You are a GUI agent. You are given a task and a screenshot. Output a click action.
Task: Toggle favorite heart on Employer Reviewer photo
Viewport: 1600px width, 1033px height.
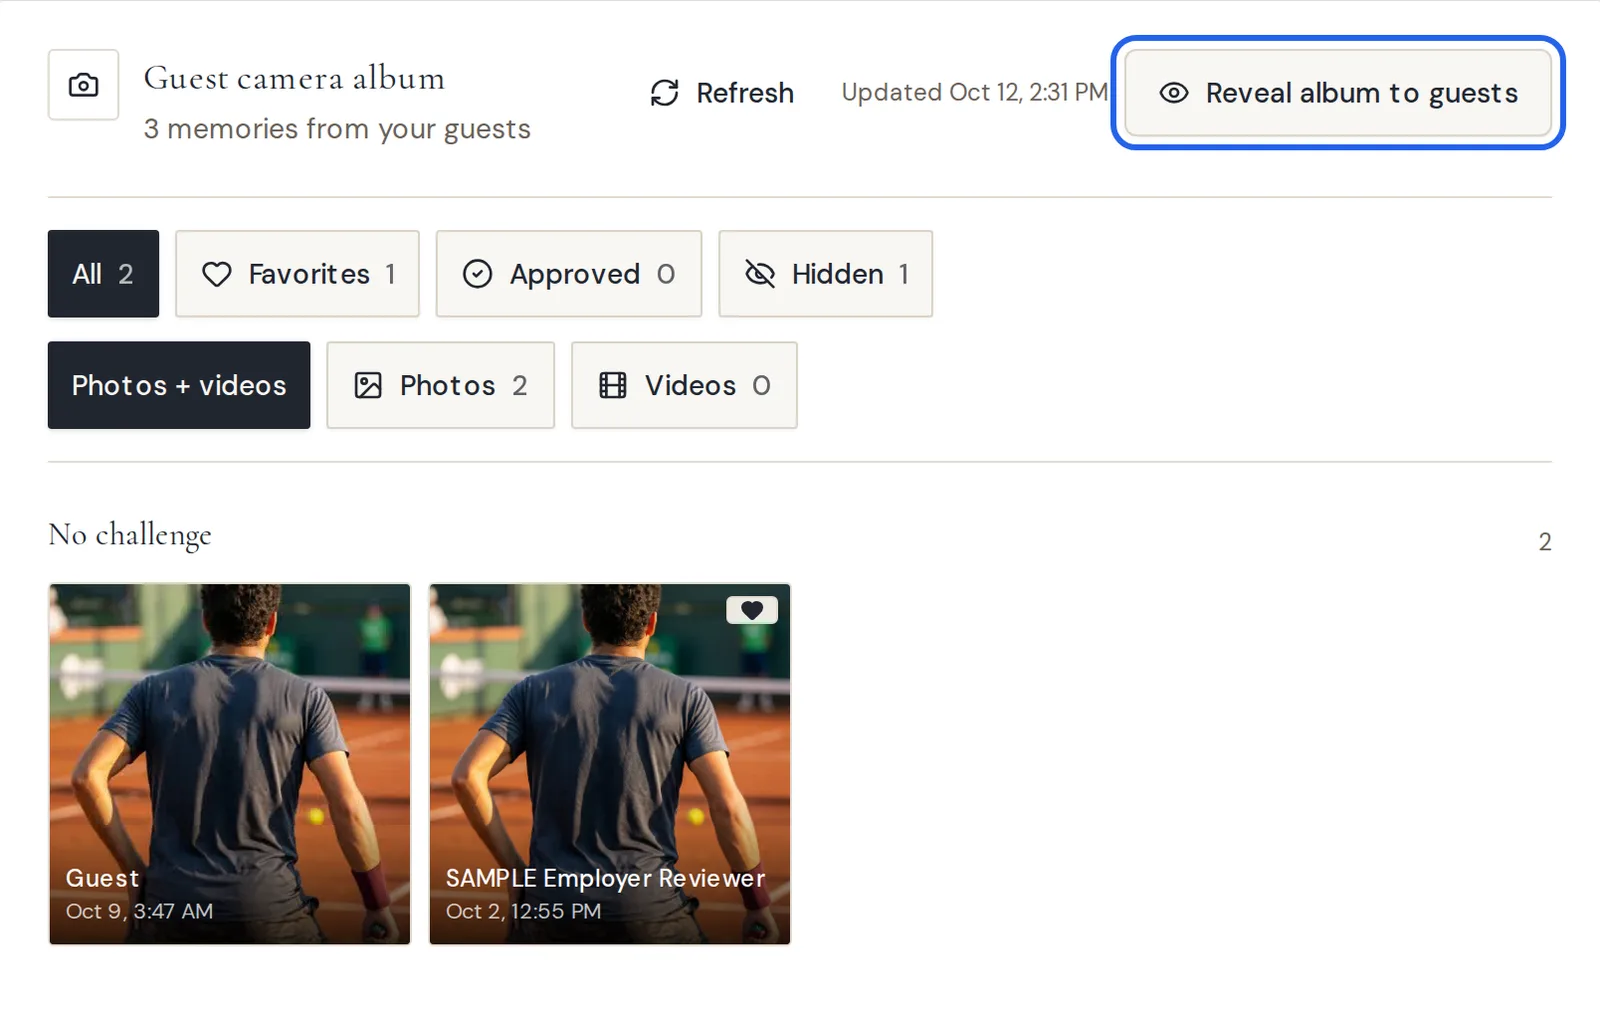coord(752,610)
